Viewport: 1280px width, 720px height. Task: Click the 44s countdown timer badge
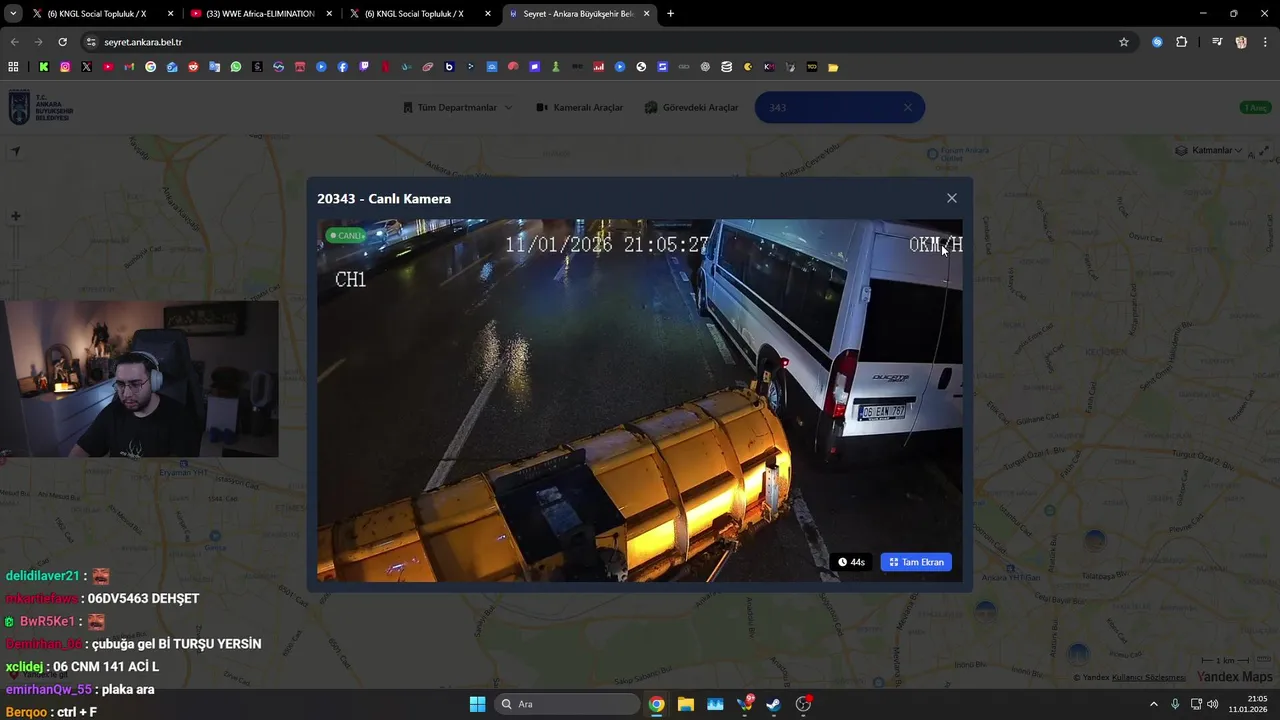(851, 562)
